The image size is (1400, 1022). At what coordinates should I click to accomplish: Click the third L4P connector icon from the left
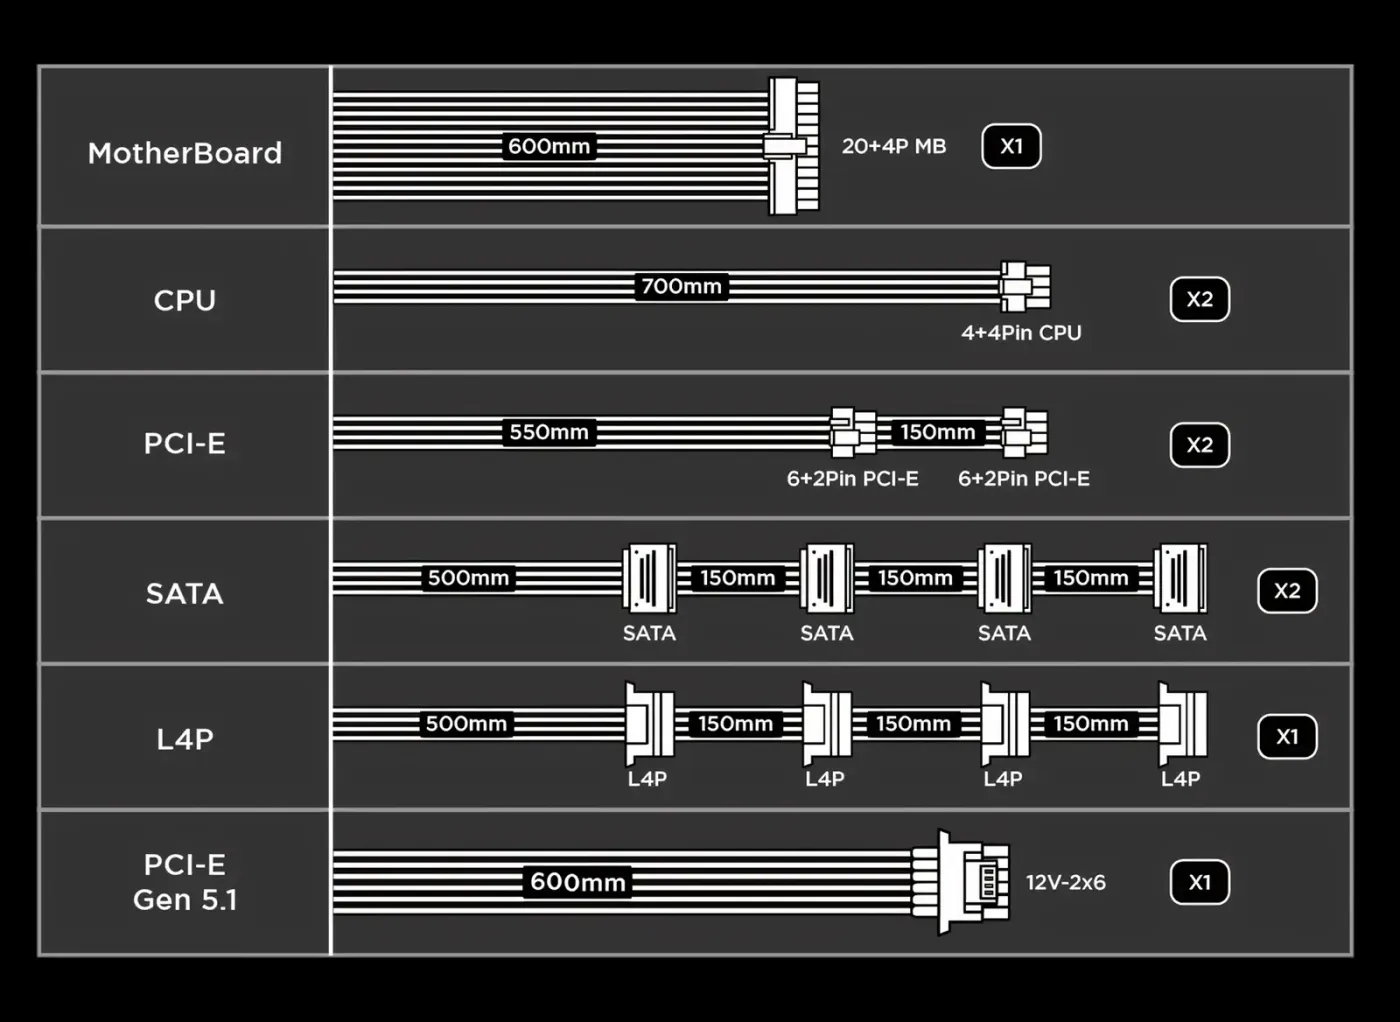point(1005,724)
